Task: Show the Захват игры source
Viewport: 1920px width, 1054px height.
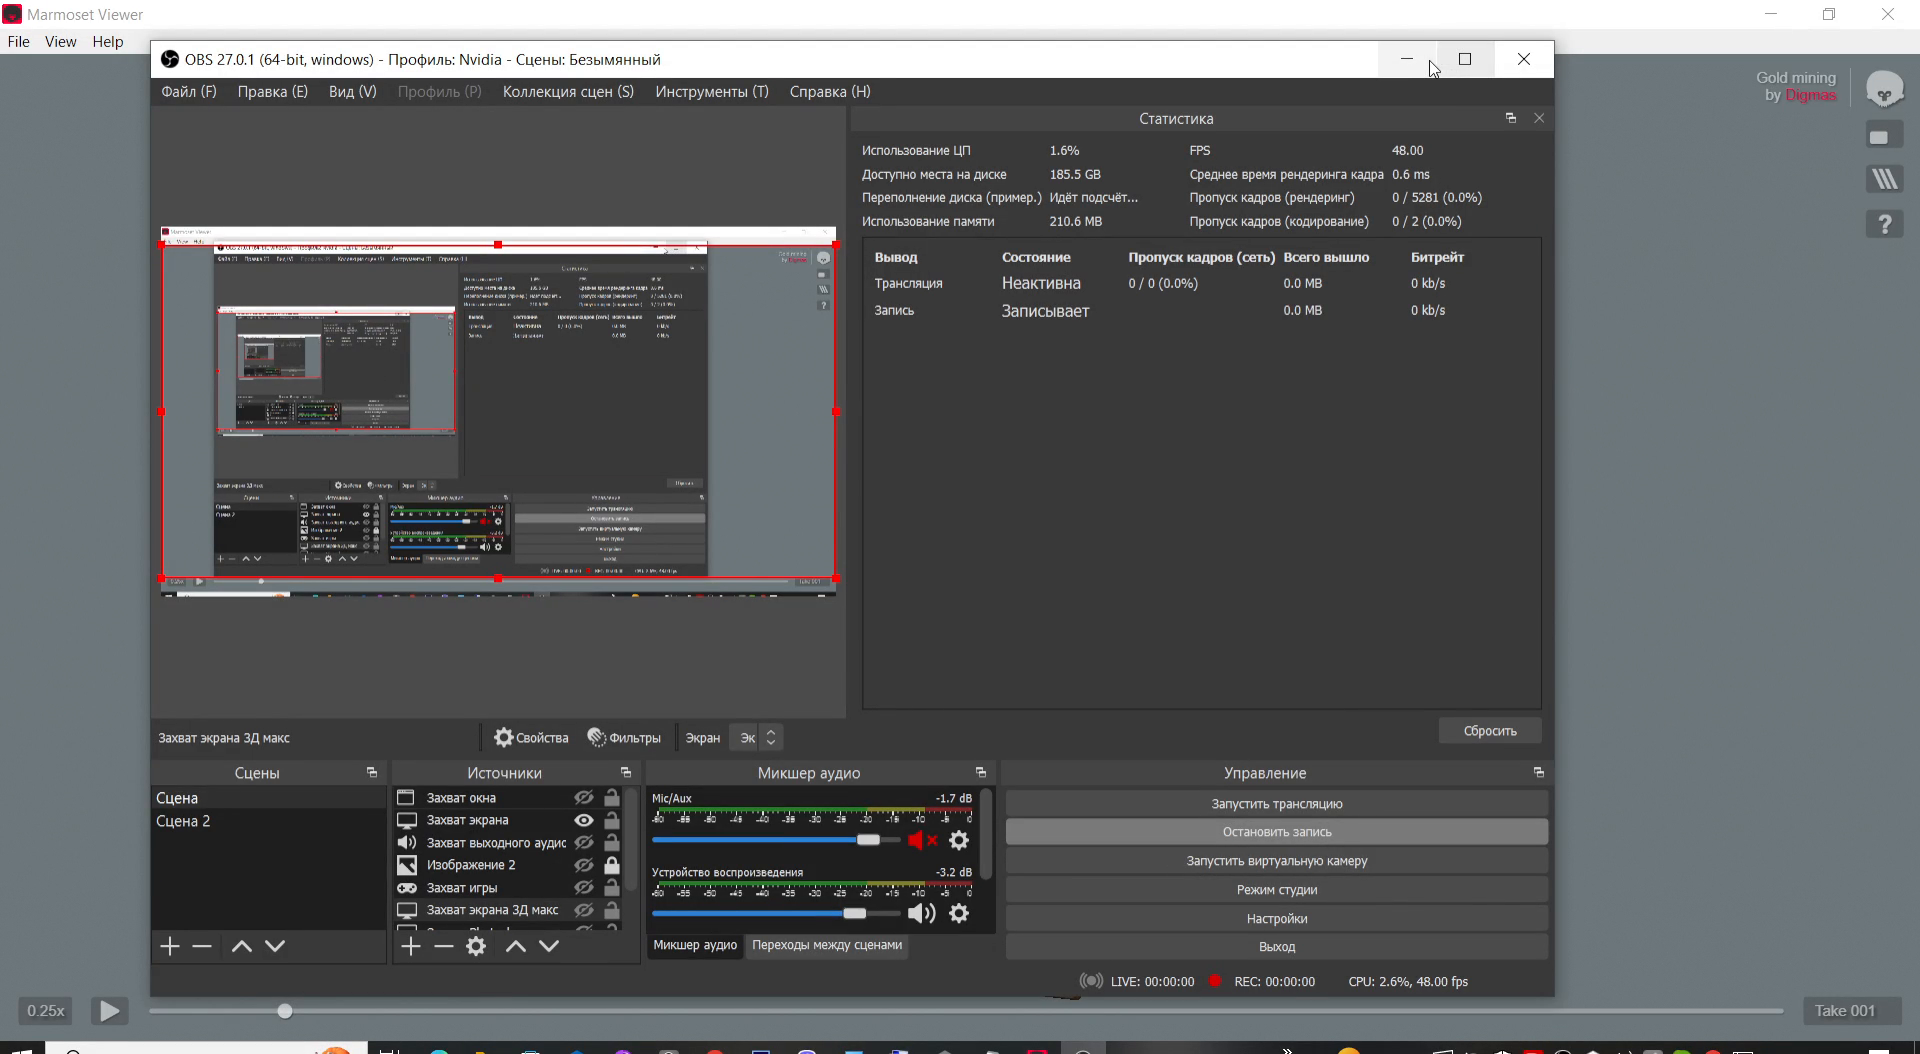Action: [x=584, y=888]
